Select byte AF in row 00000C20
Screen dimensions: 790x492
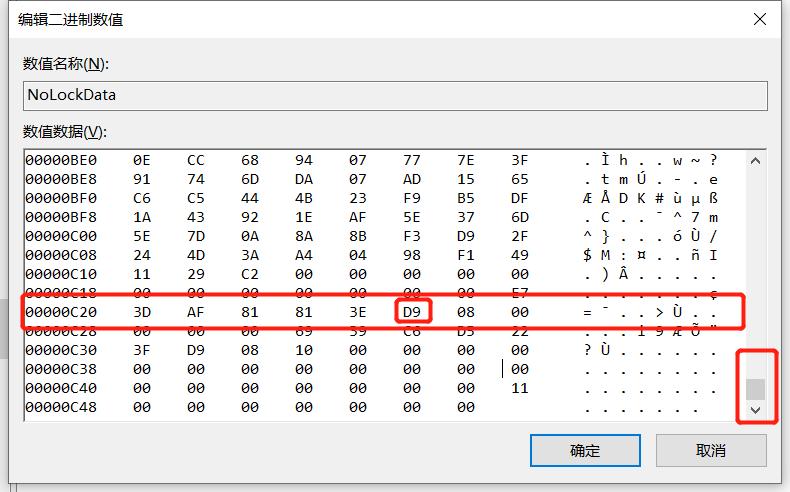196,312
